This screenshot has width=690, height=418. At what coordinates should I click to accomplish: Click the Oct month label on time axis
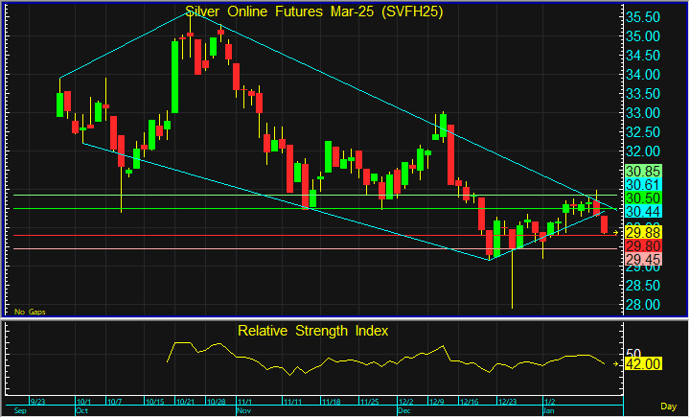tap(82, 410)
